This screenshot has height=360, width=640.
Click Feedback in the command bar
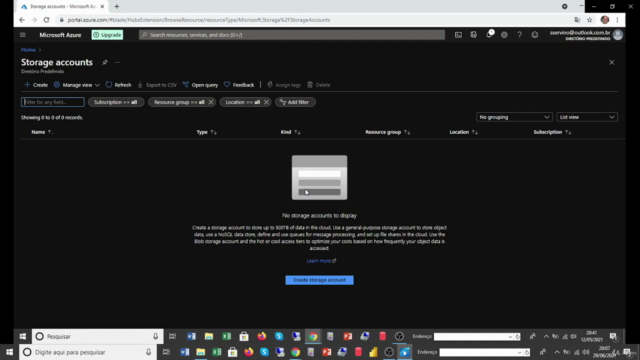(239, 85)
